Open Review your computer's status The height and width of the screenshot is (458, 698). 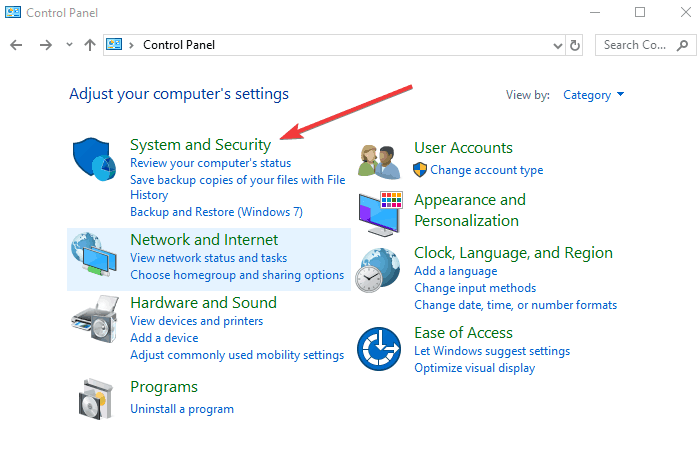[x=211, y=163]
